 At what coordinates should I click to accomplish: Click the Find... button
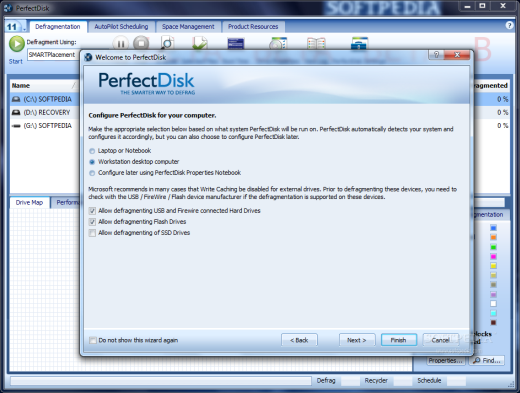pyautogui.click(x=487, y=361)
